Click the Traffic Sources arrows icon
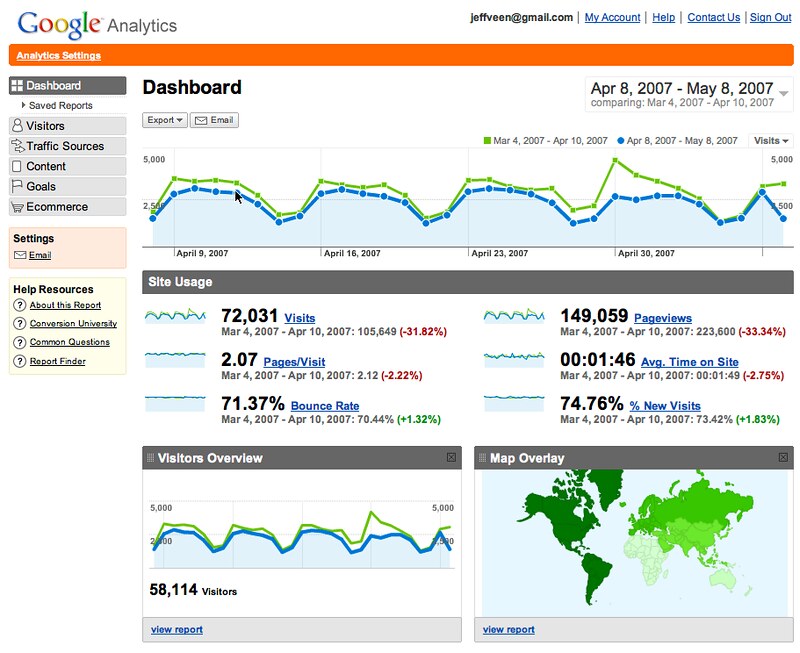The height and width of the screenshot is (653, 800). point(18,146)
